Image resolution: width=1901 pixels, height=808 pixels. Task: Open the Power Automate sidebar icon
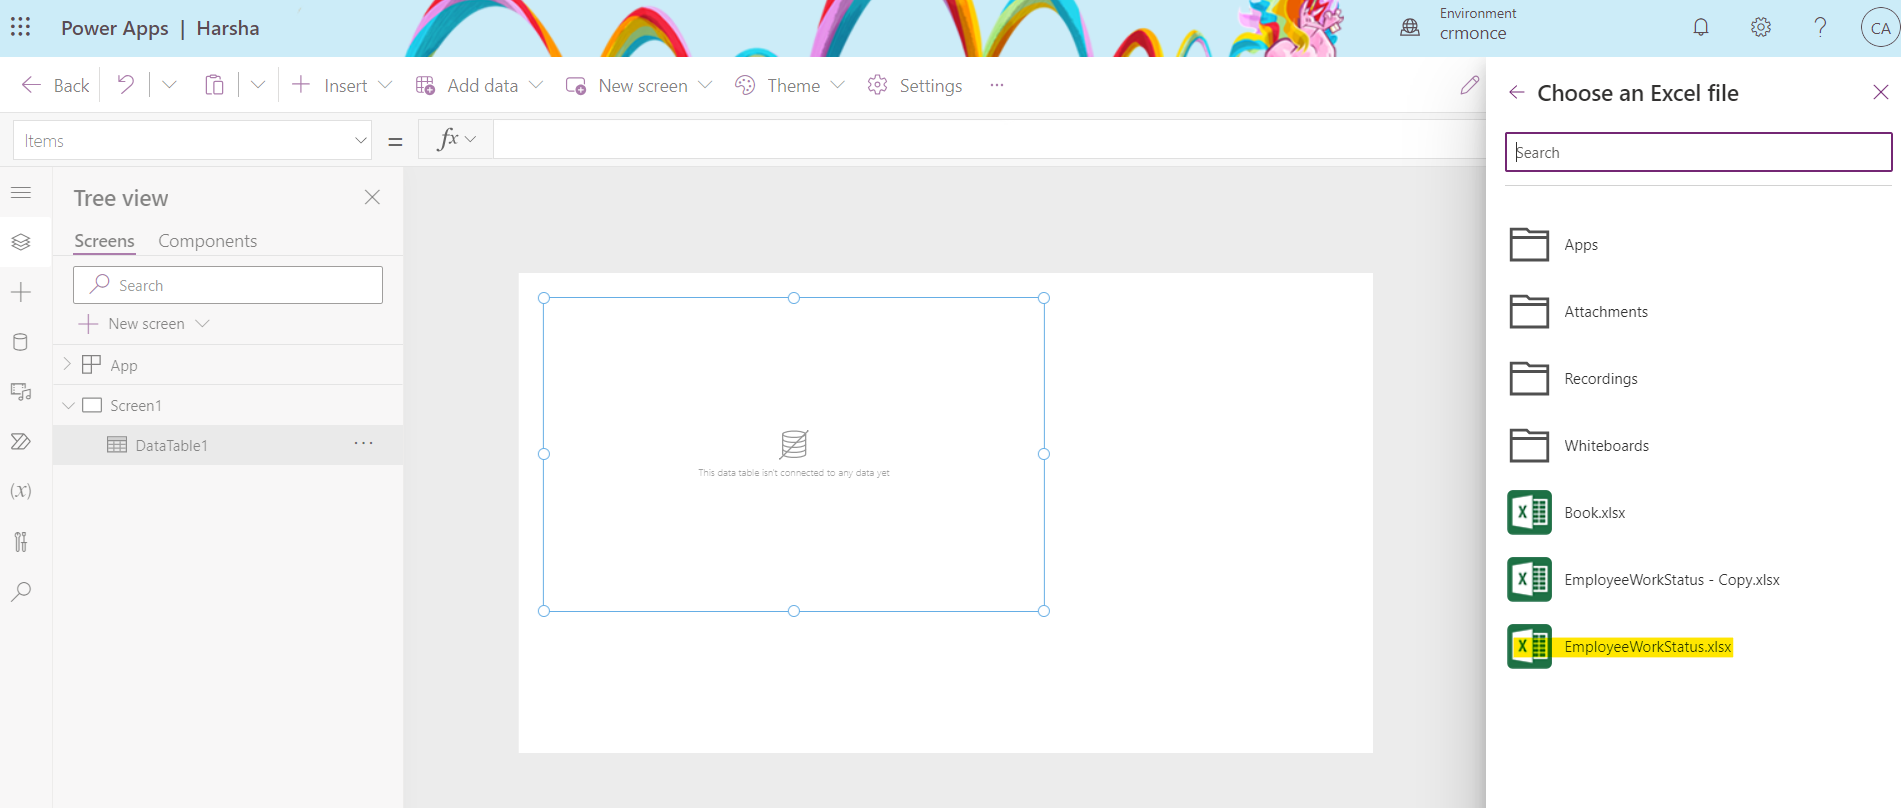(21, 441)
